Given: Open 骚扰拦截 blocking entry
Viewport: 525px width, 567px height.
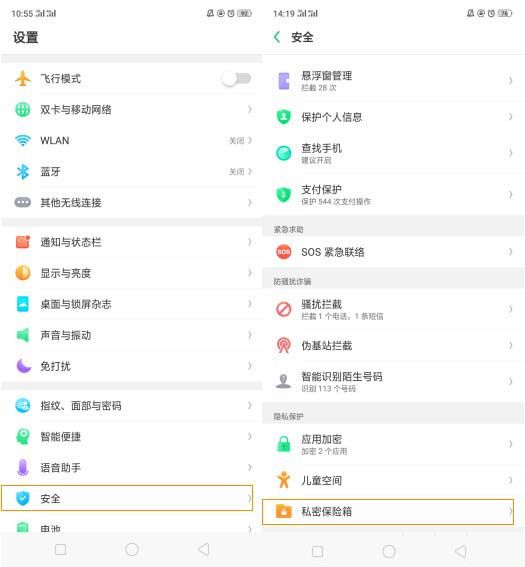Looking at the screenshot, I should click(393, 309).
